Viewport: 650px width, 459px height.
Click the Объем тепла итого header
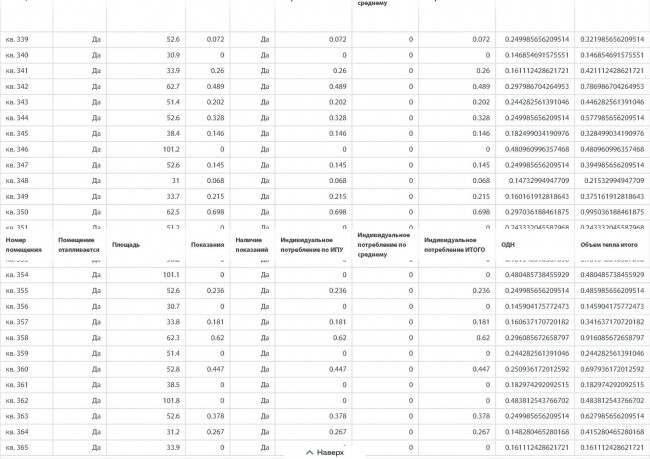point(609,245)
